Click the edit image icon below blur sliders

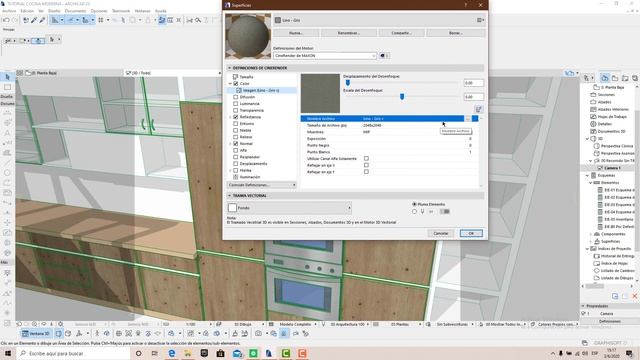click(478, 109)
